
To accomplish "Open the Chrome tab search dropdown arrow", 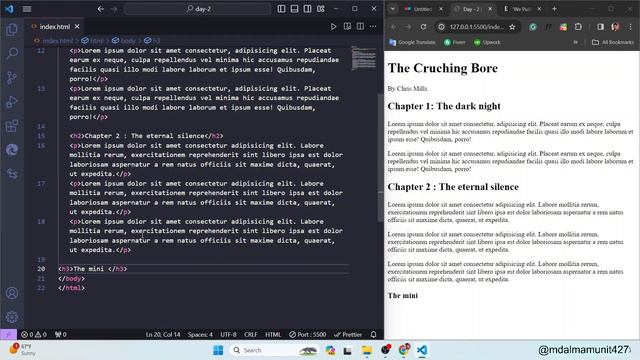I will click(x=393, y=9).
